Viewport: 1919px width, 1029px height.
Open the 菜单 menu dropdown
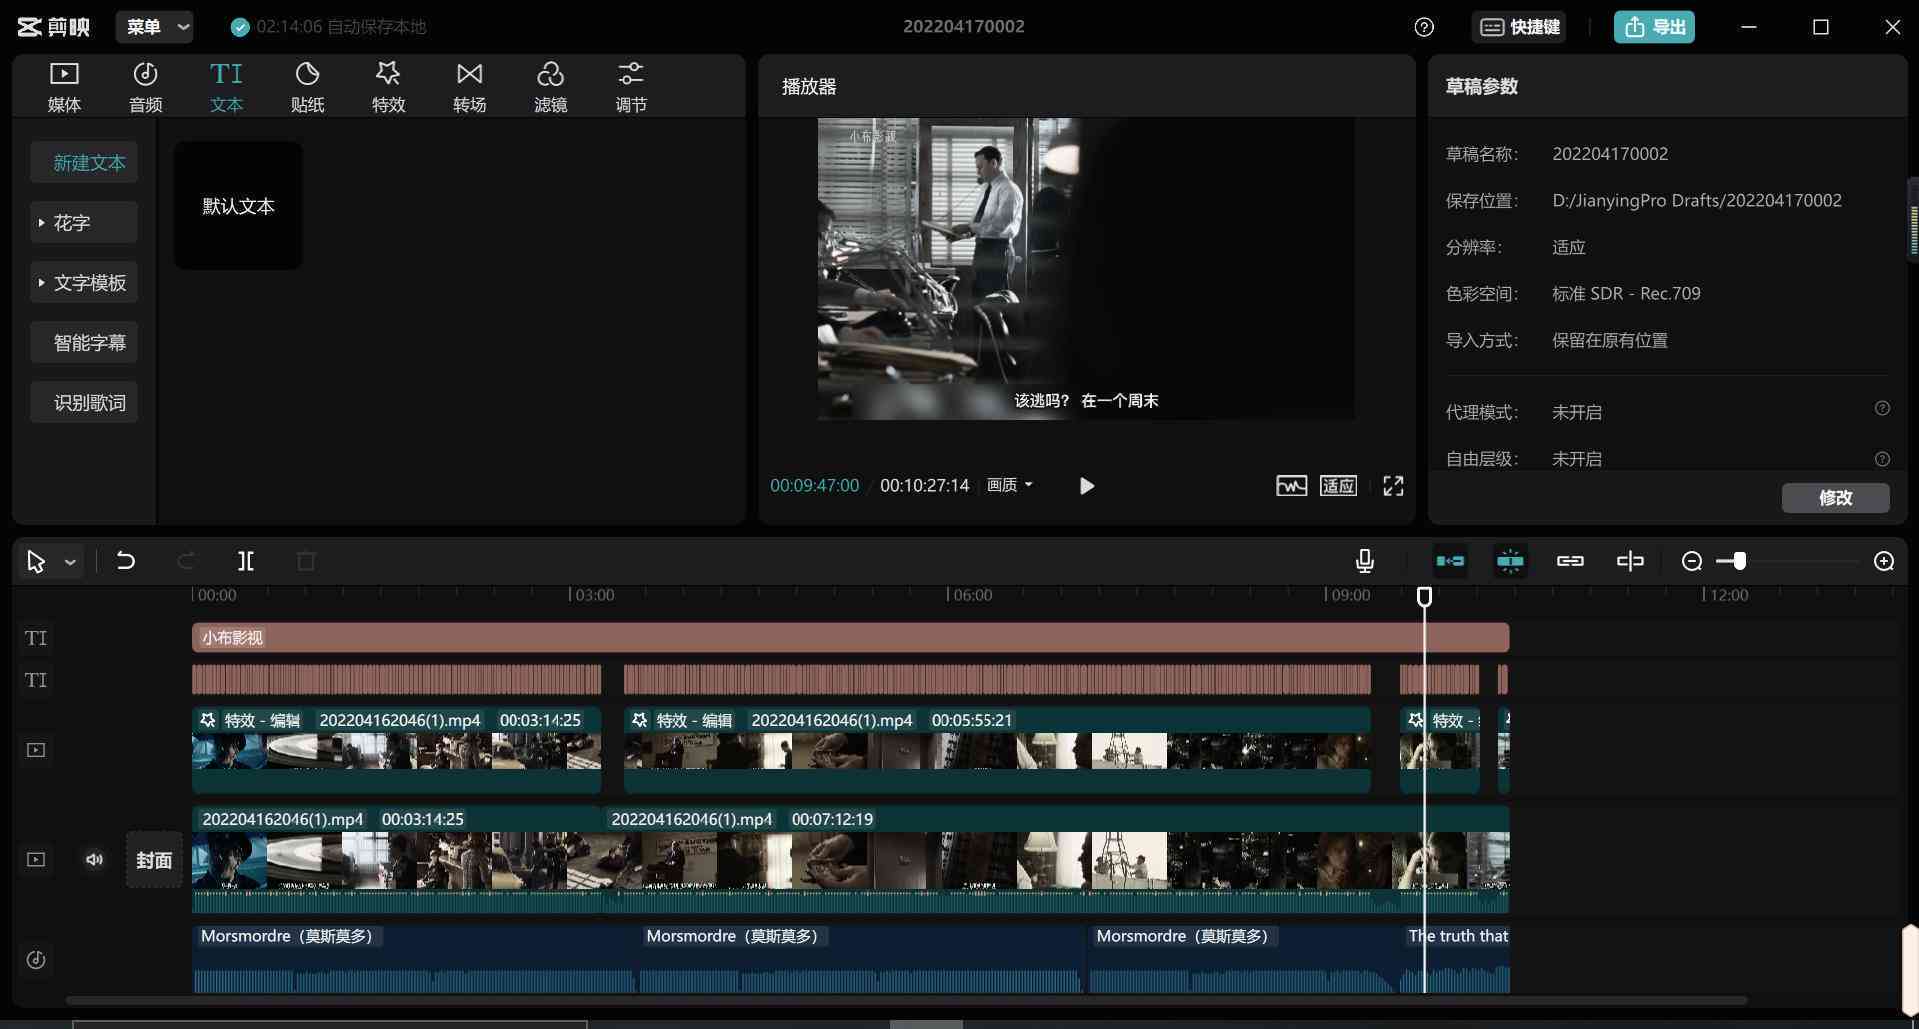154,27
